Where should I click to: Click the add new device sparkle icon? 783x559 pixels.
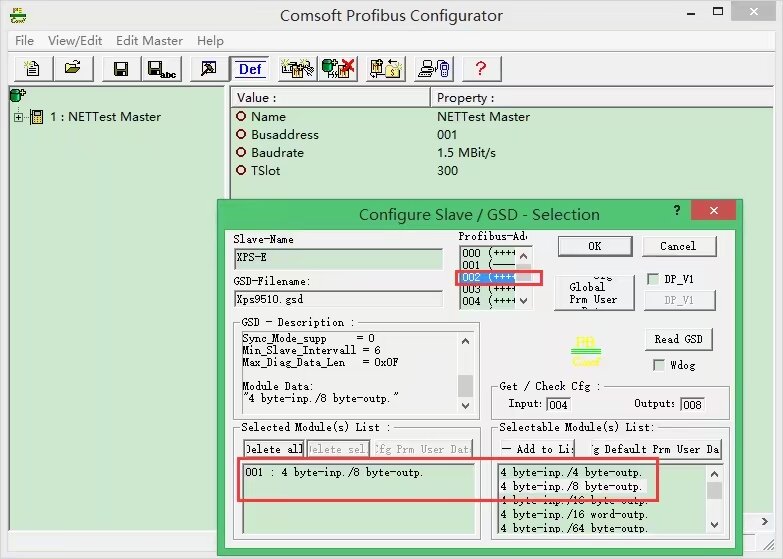[x=298, y=68]
